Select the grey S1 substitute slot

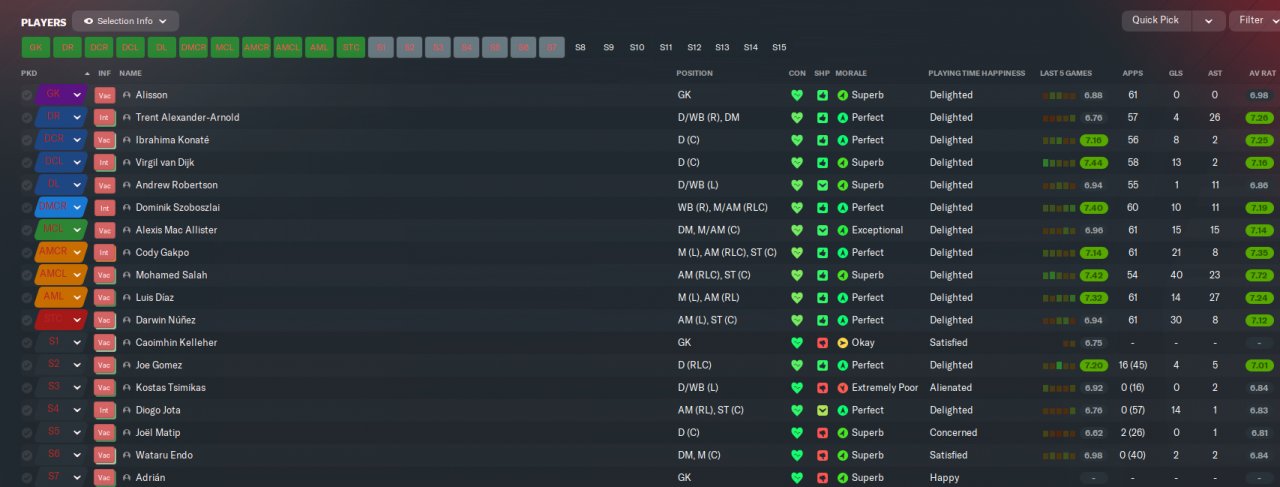pos(380,47)
